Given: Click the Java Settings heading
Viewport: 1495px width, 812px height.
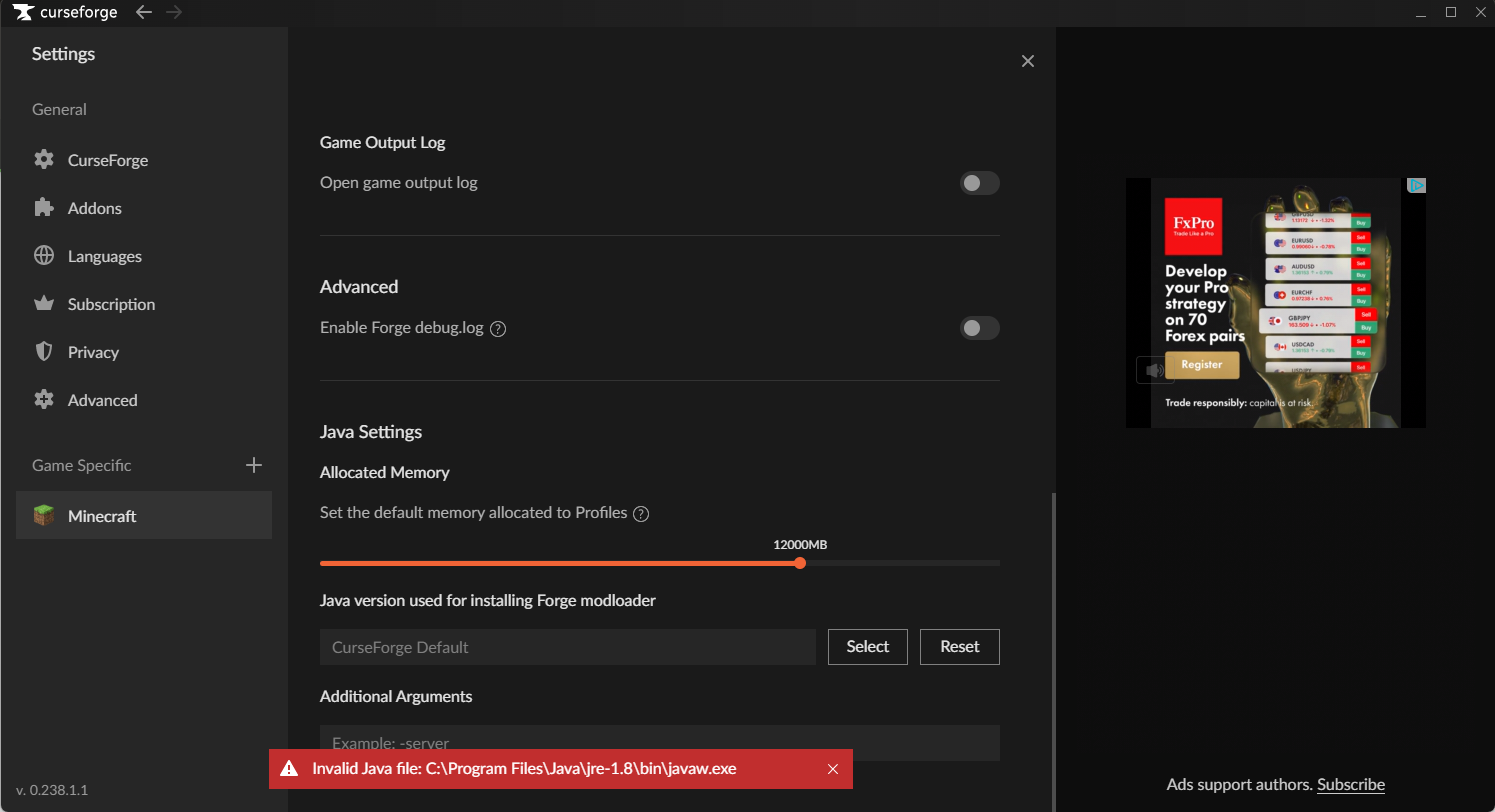Looking at the screenshot, I should click(x=371, y=432).
